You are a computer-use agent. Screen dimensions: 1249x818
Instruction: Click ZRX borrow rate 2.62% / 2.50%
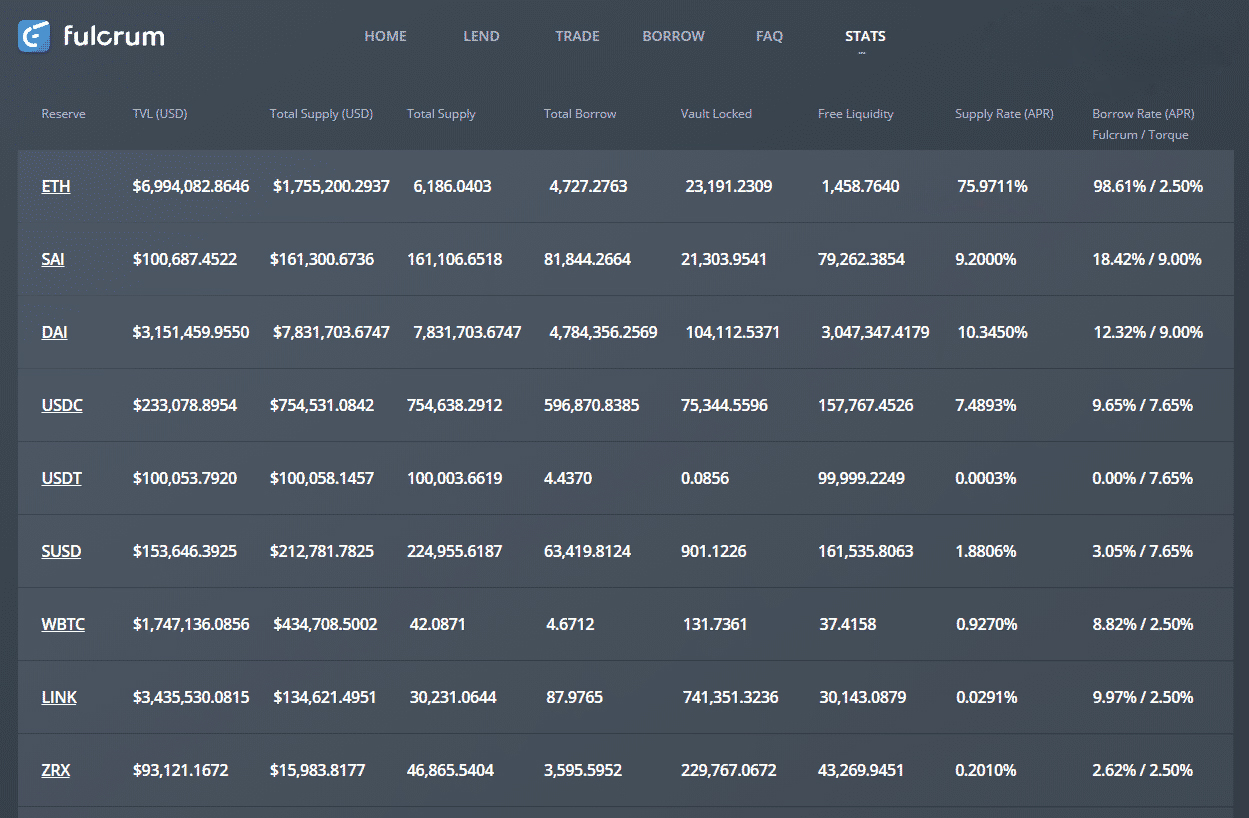(x=1143, y=770)
